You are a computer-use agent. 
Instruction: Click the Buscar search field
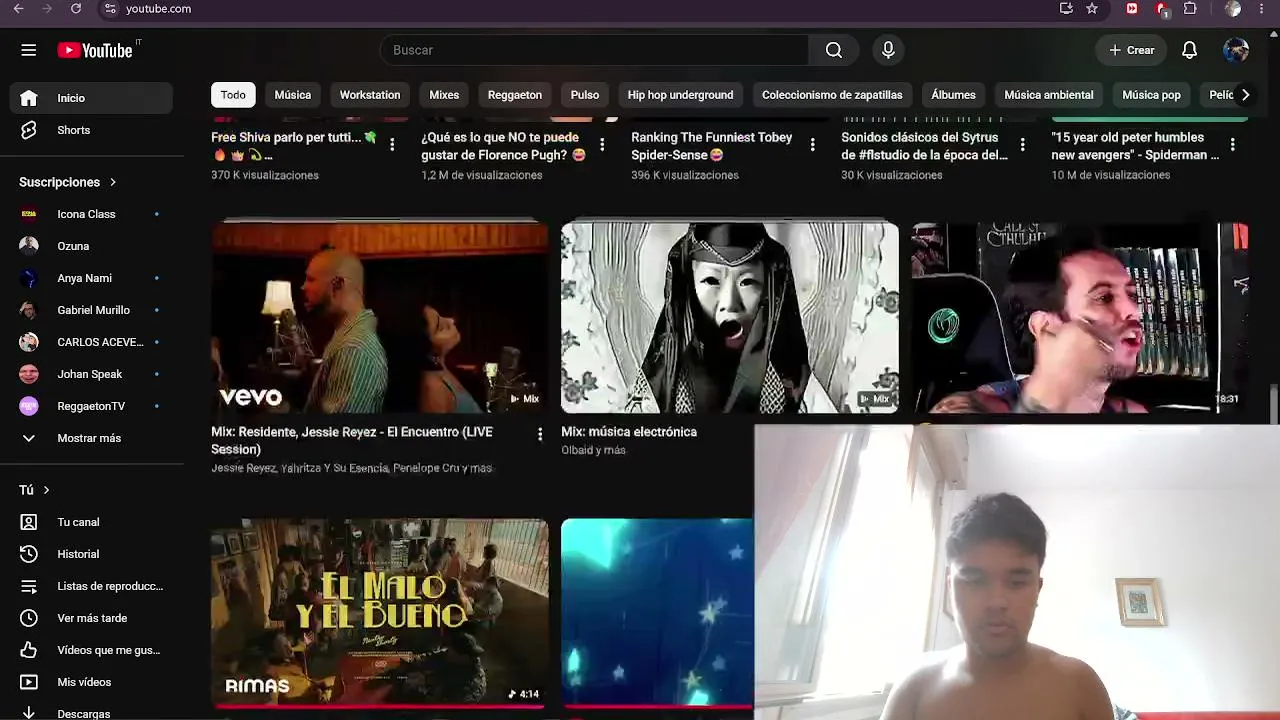tap(595, 50)
